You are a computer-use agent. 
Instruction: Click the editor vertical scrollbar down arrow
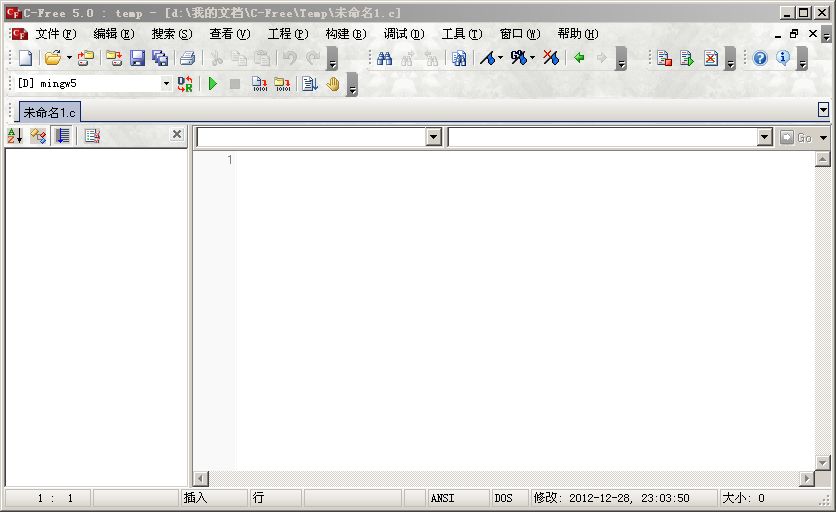[823, 463]
